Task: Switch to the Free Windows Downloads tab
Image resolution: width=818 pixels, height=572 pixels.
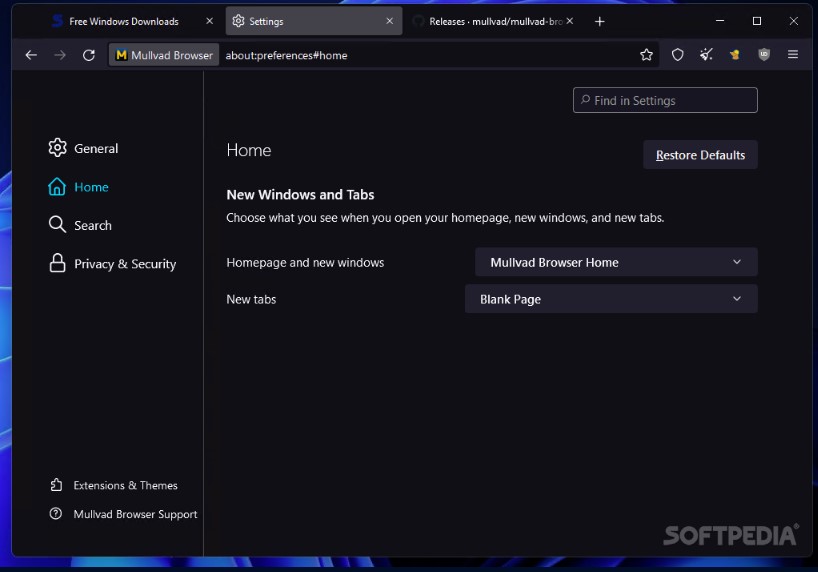Action: click(x=124, y=21)
